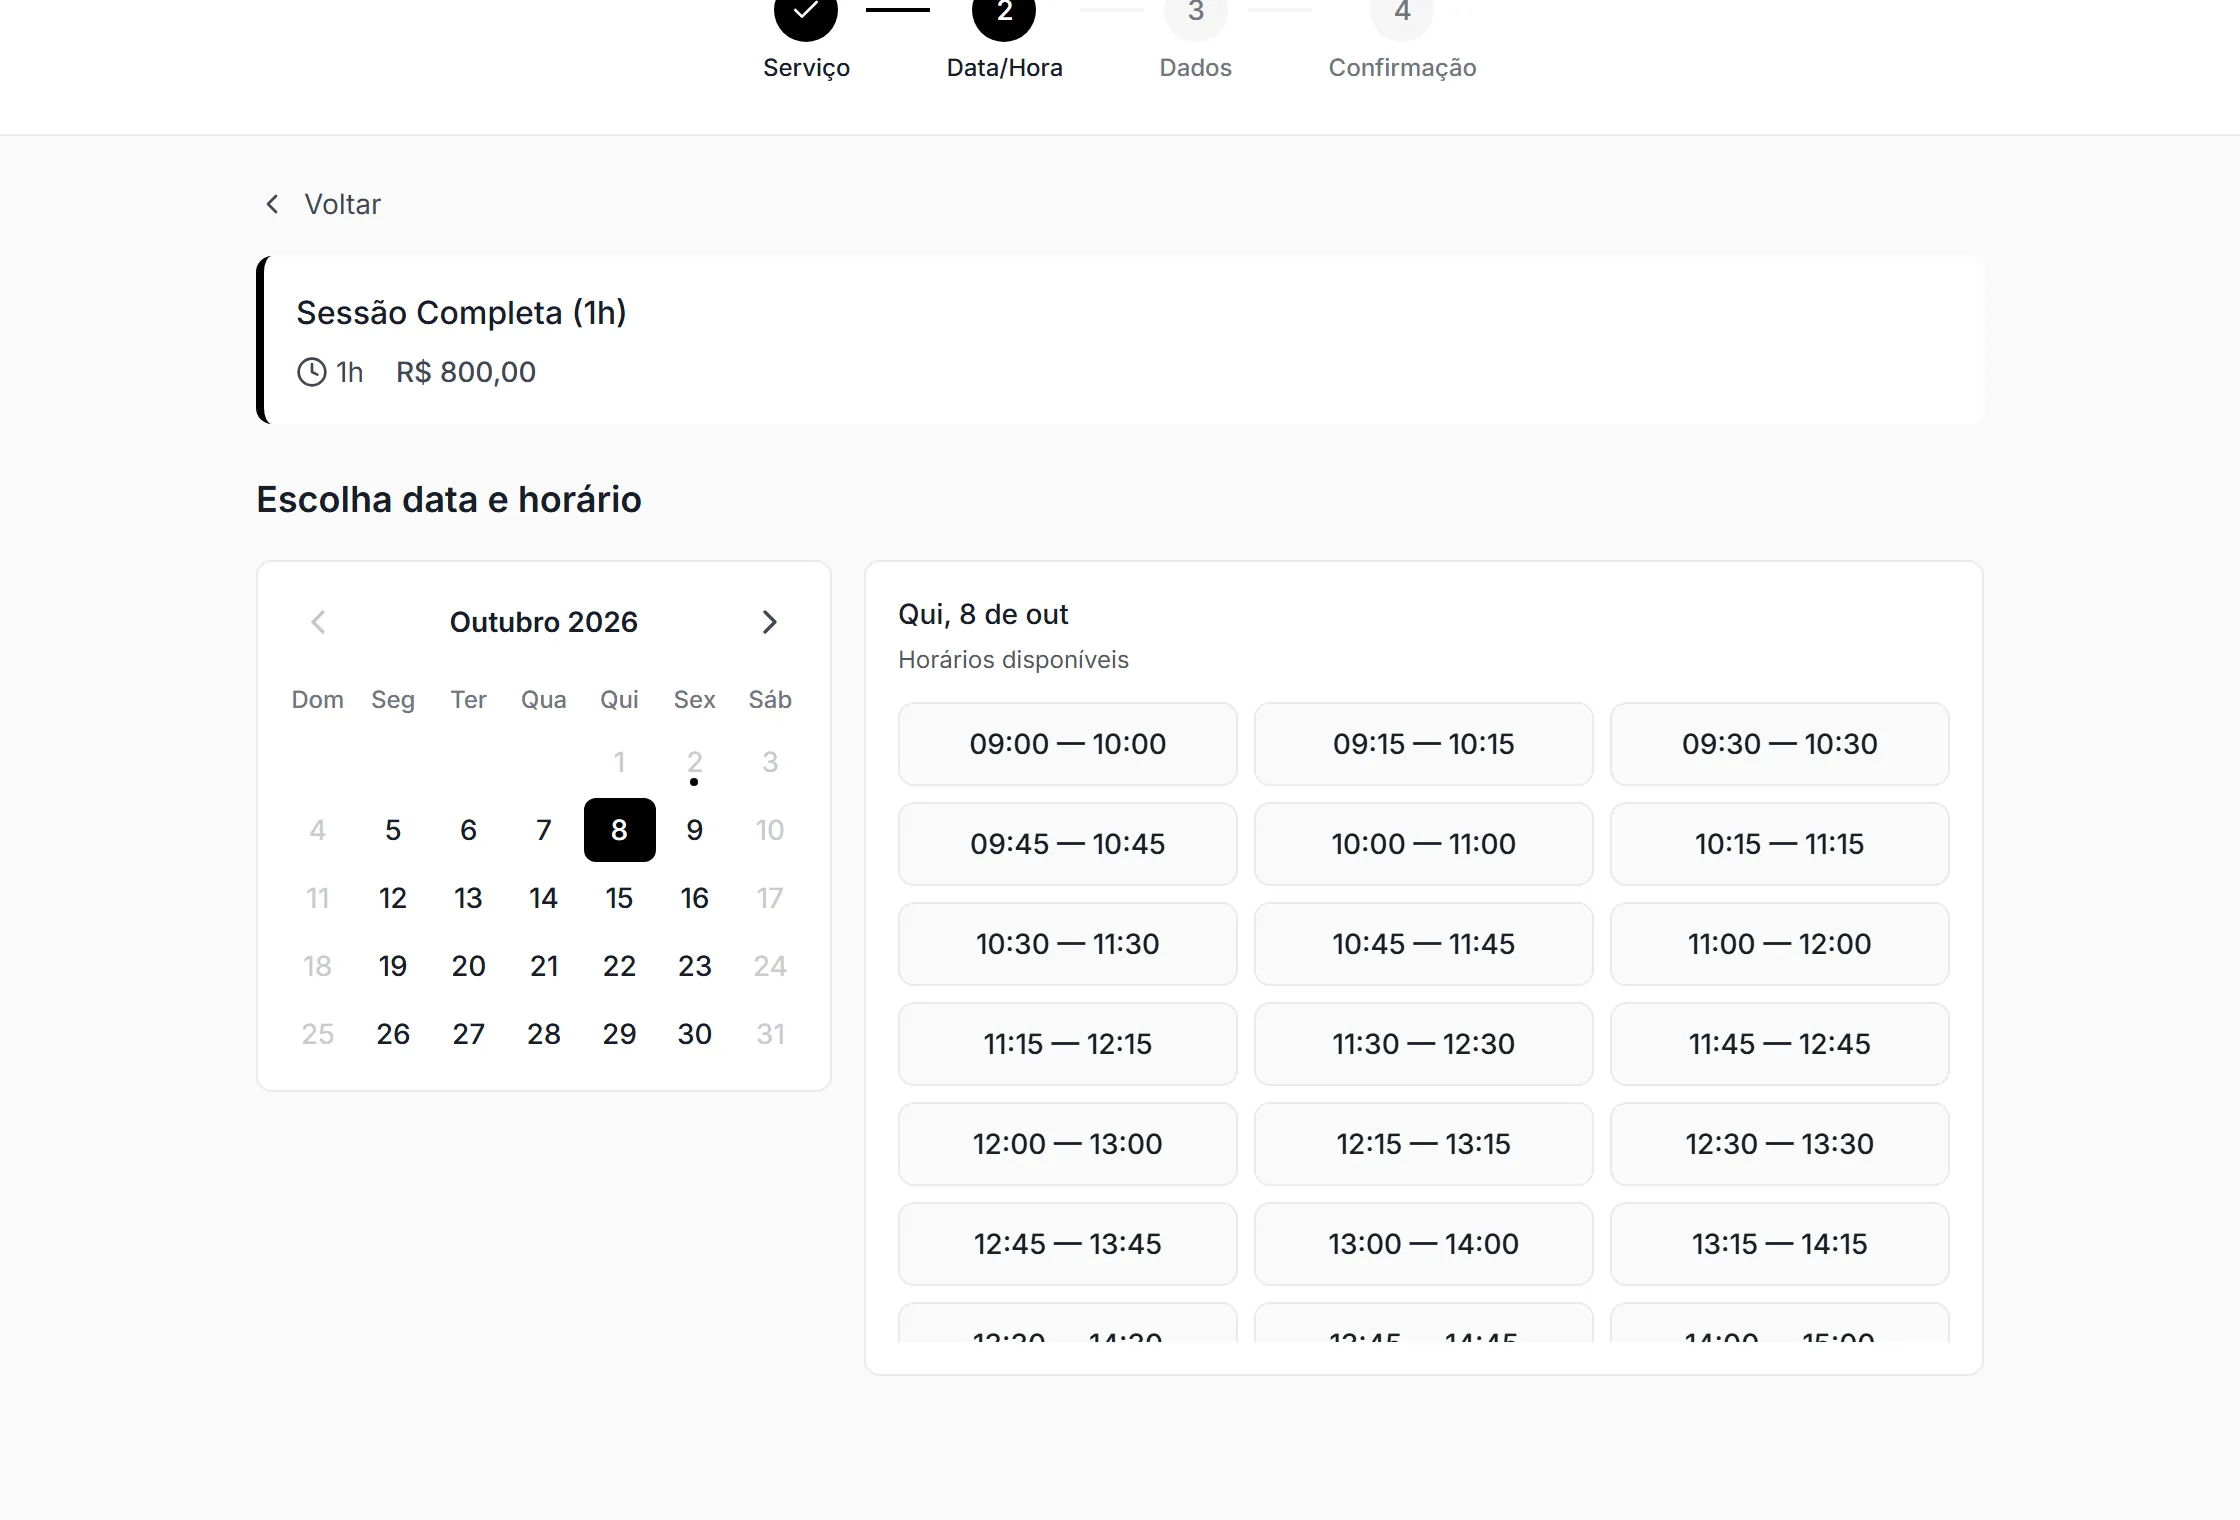
Task: Select the 12:15 — 13:15 time slot
Action: click(x=1424, y=1144)
